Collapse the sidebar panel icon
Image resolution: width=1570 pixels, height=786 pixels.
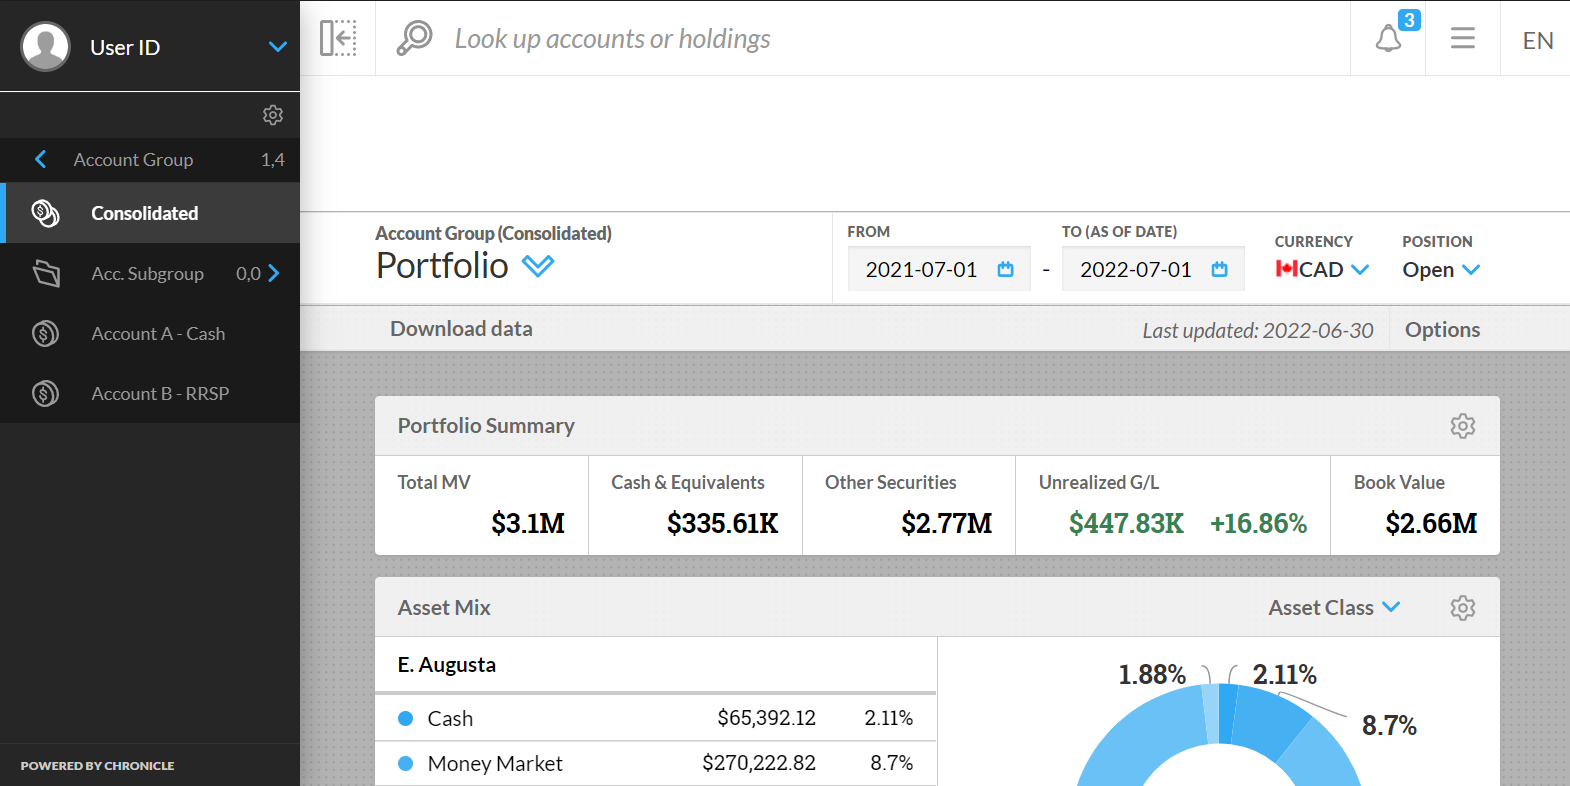[338, 38]
